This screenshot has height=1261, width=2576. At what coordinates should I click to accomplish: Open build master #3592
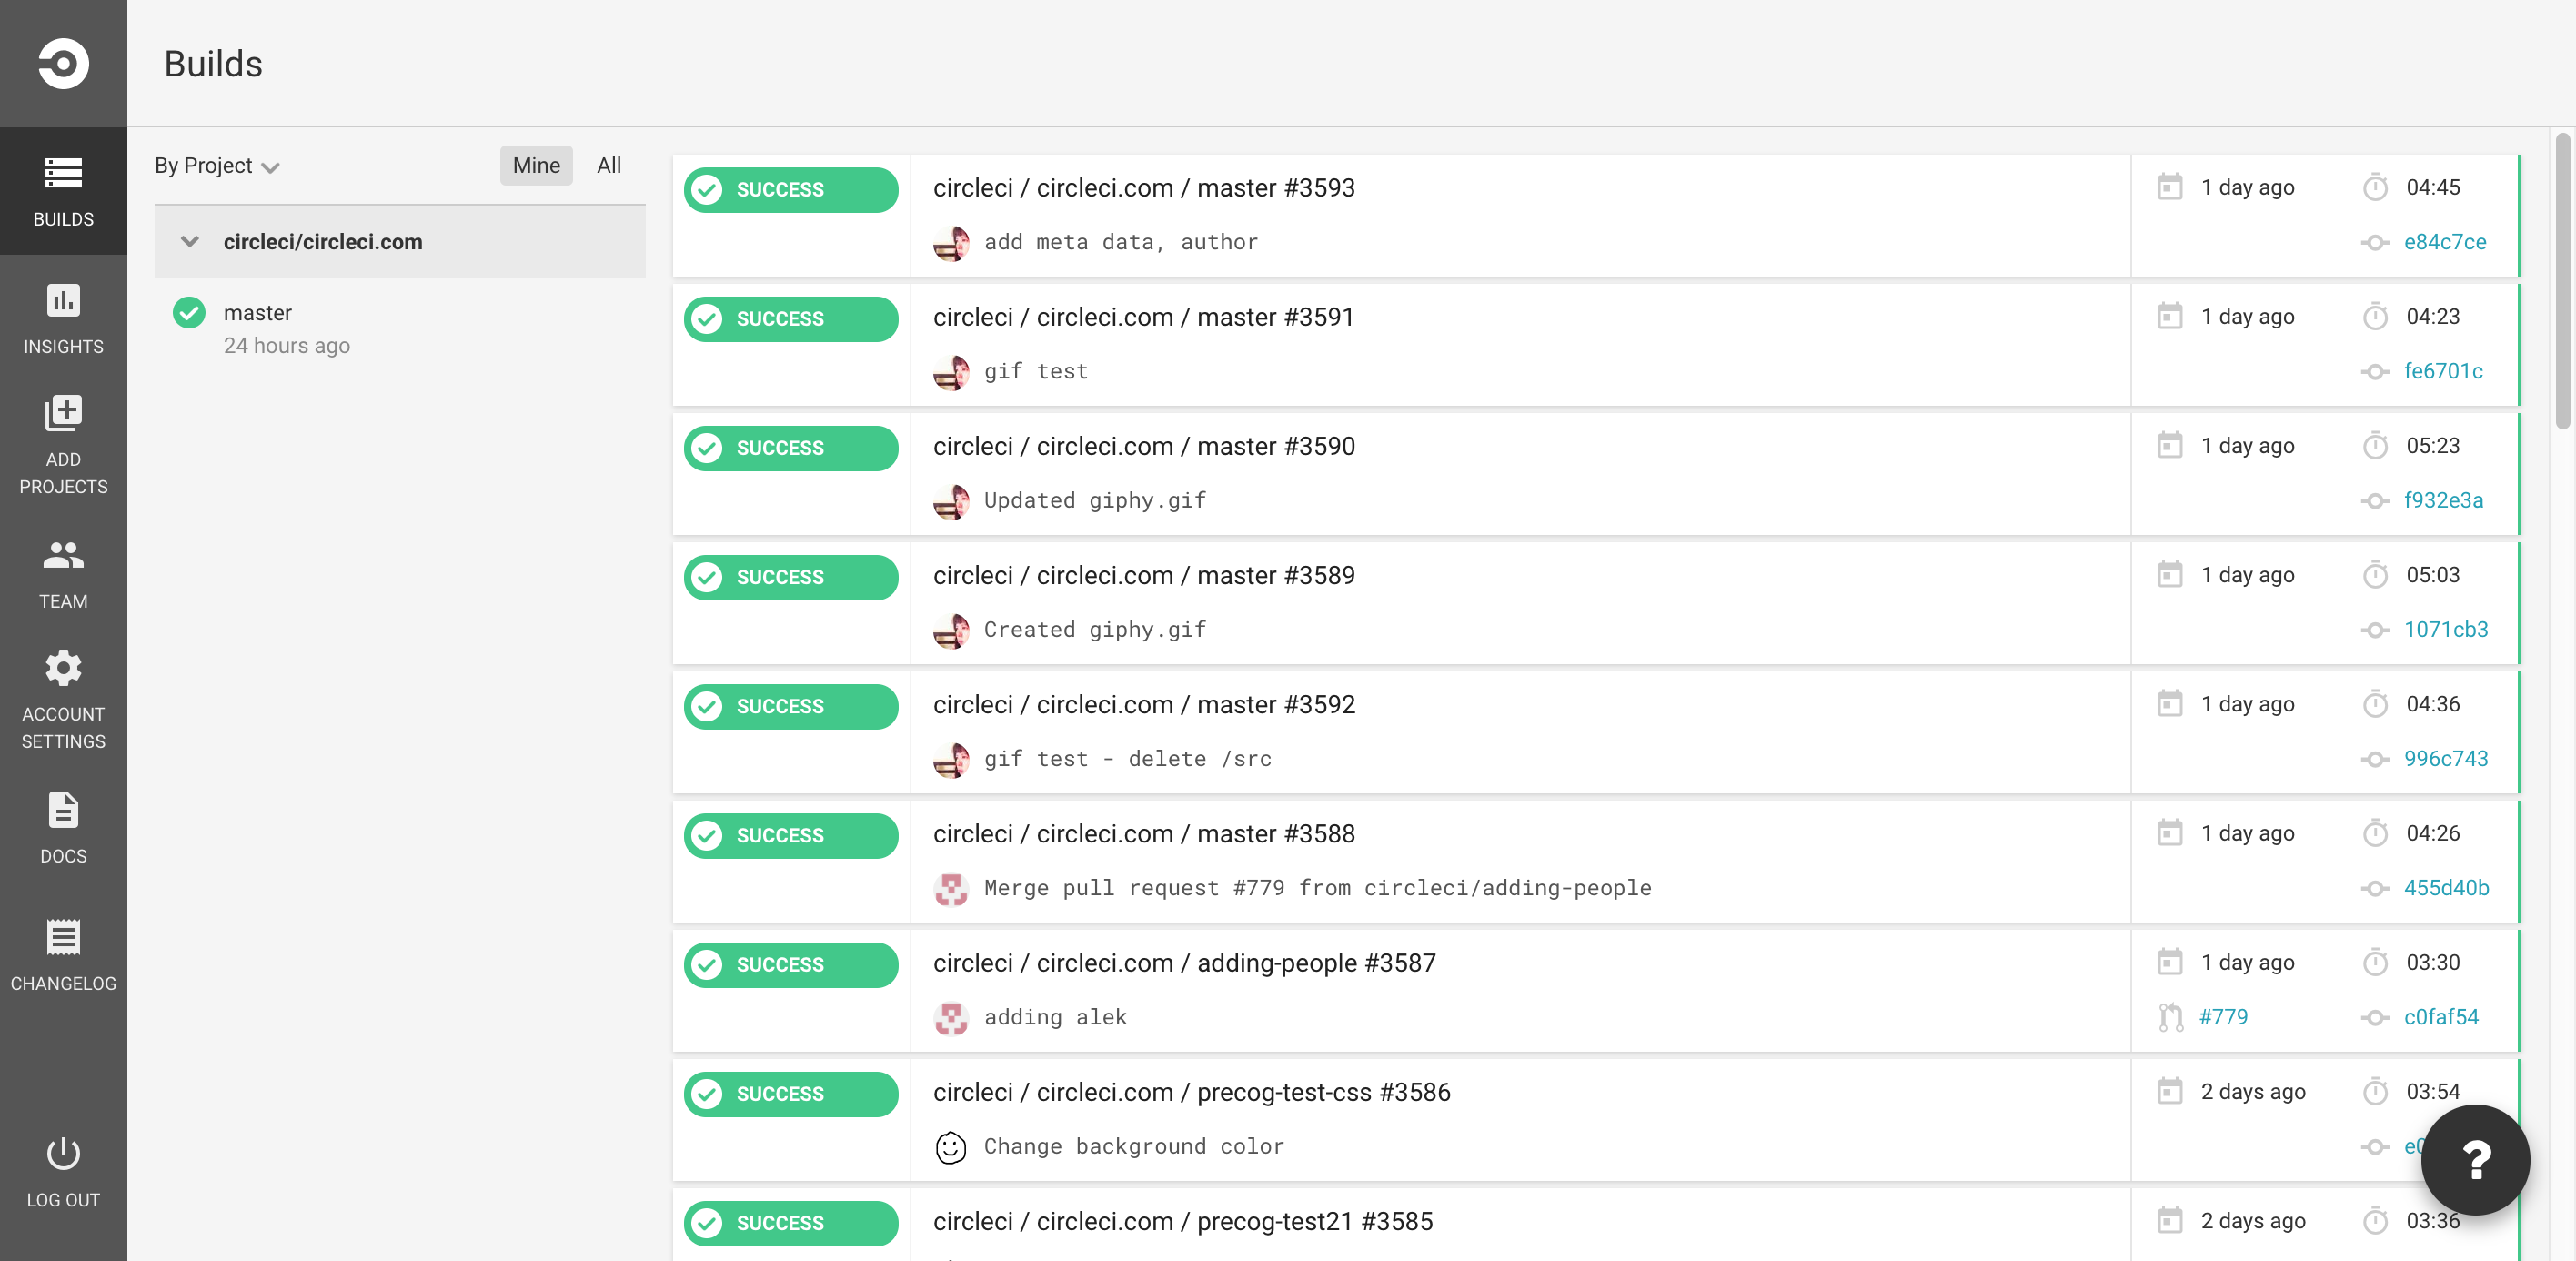coord(1143,704)
